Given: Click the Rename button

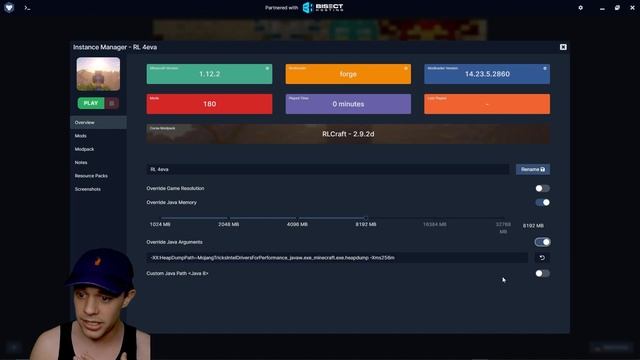Looking at the screenshot, I should [x=533, y=169].
